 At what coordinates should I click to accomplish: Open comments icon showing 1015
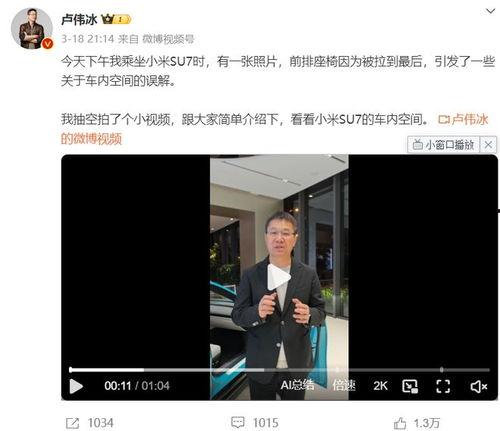pyautogui.click(x=238, y=423)
